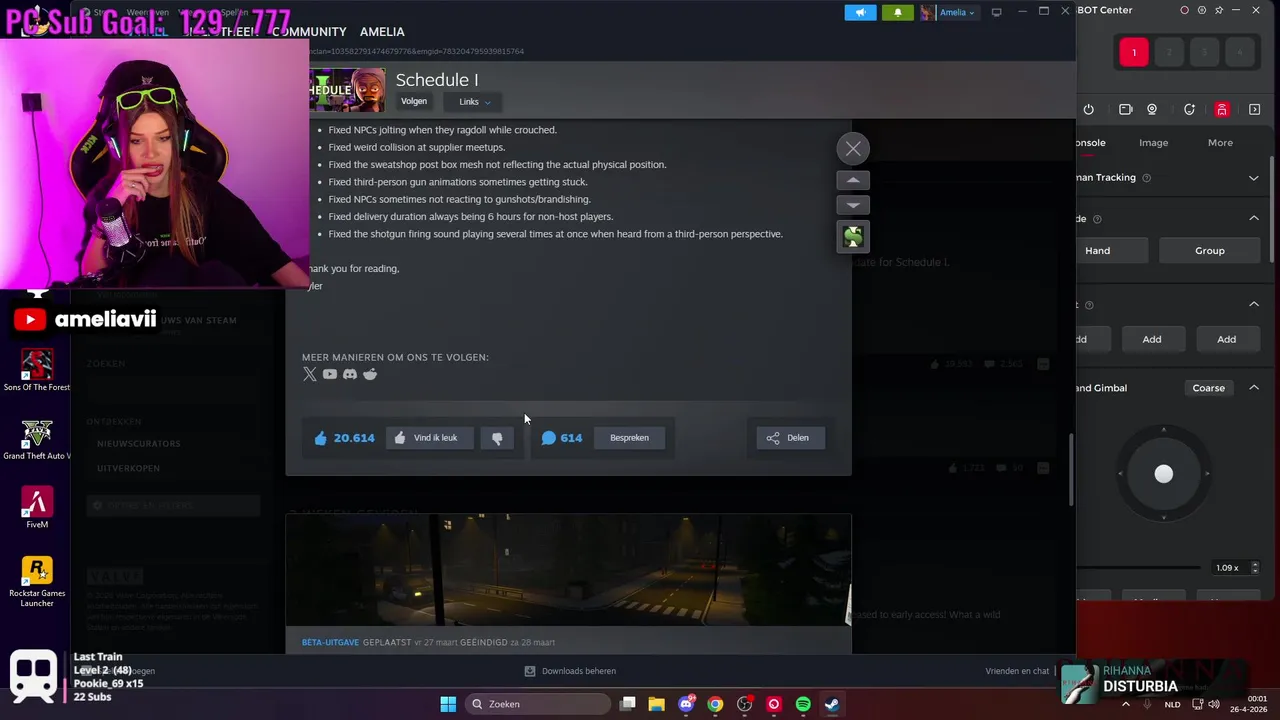Open the YouTube follow link icon
This screenshot has height=720, width=1280.
pos(330,374)
